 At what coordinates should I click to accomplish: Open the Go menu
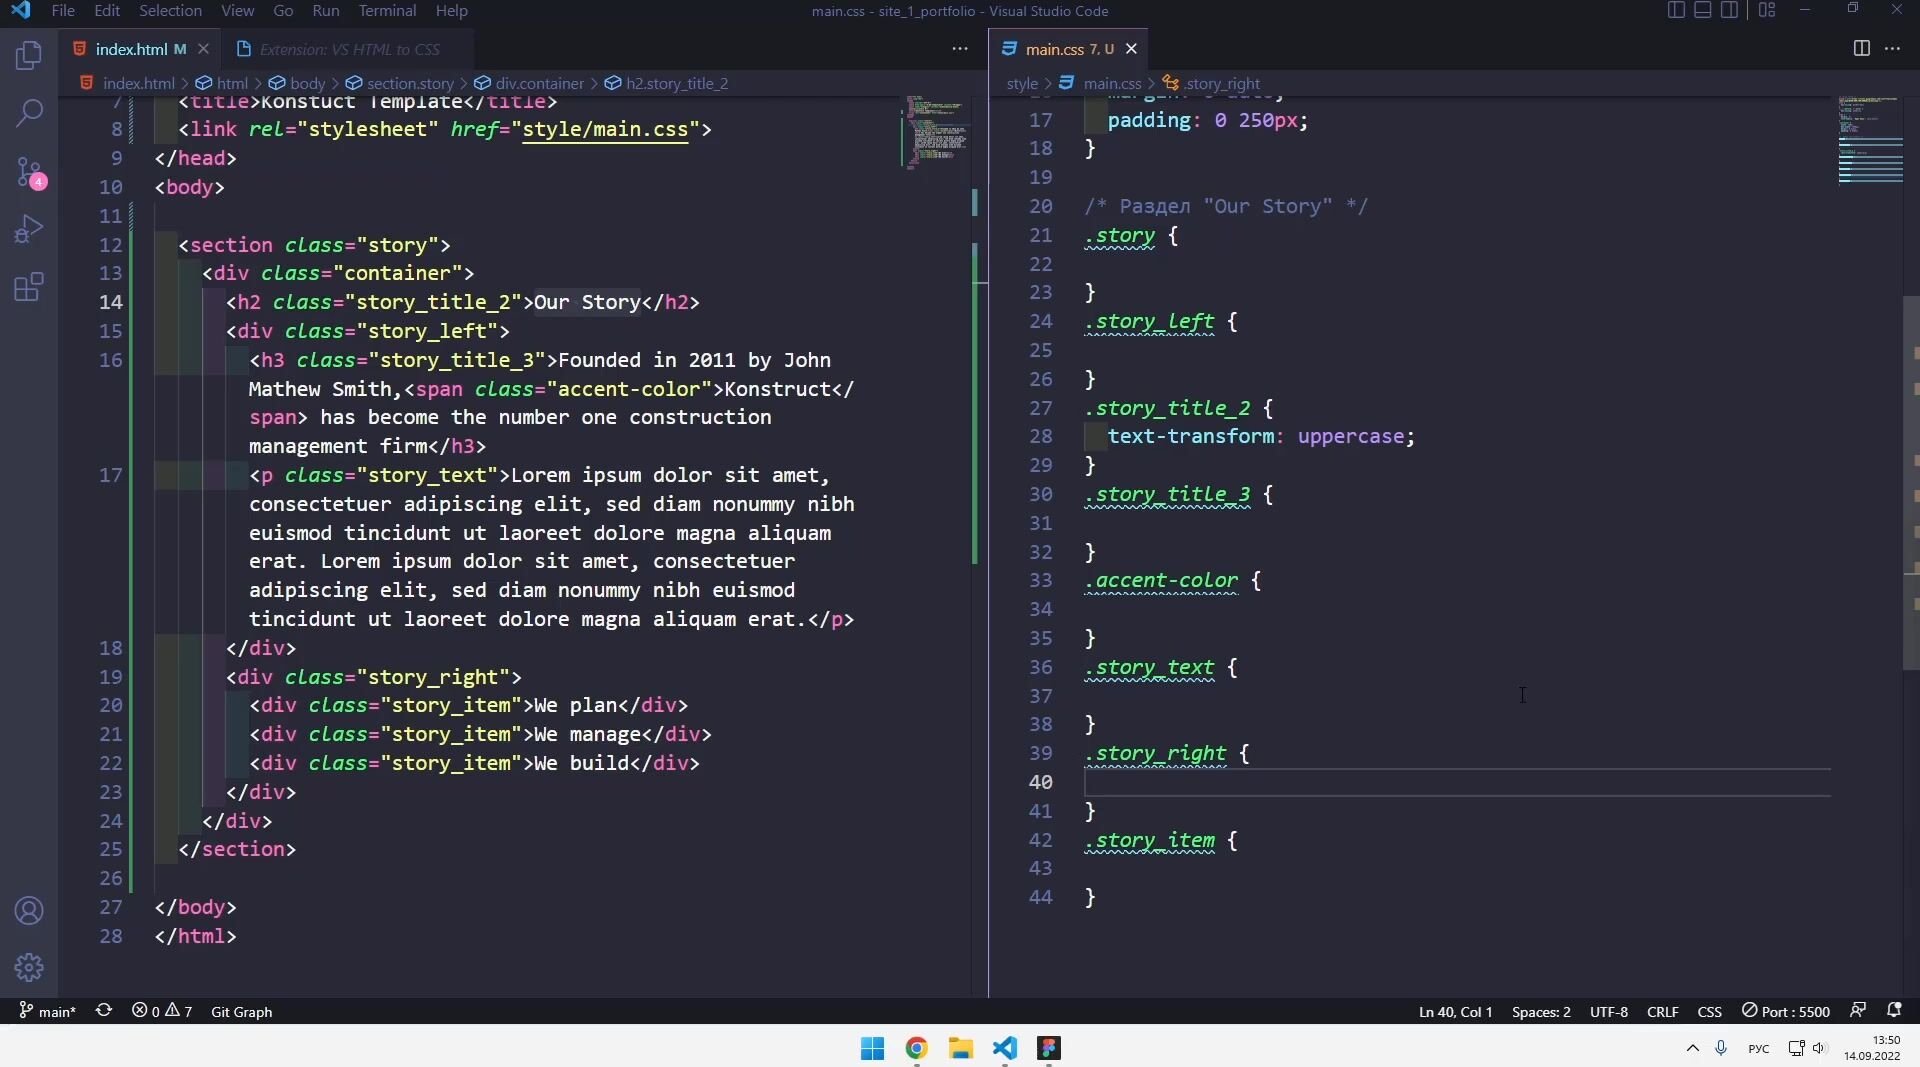click(283, 10)
